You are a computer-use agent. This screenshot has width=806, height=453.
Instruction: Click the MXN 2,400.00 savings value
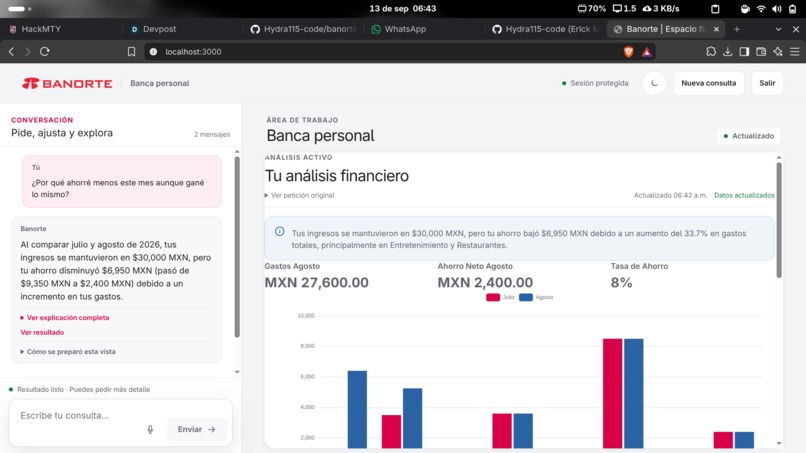coord(485,282)
